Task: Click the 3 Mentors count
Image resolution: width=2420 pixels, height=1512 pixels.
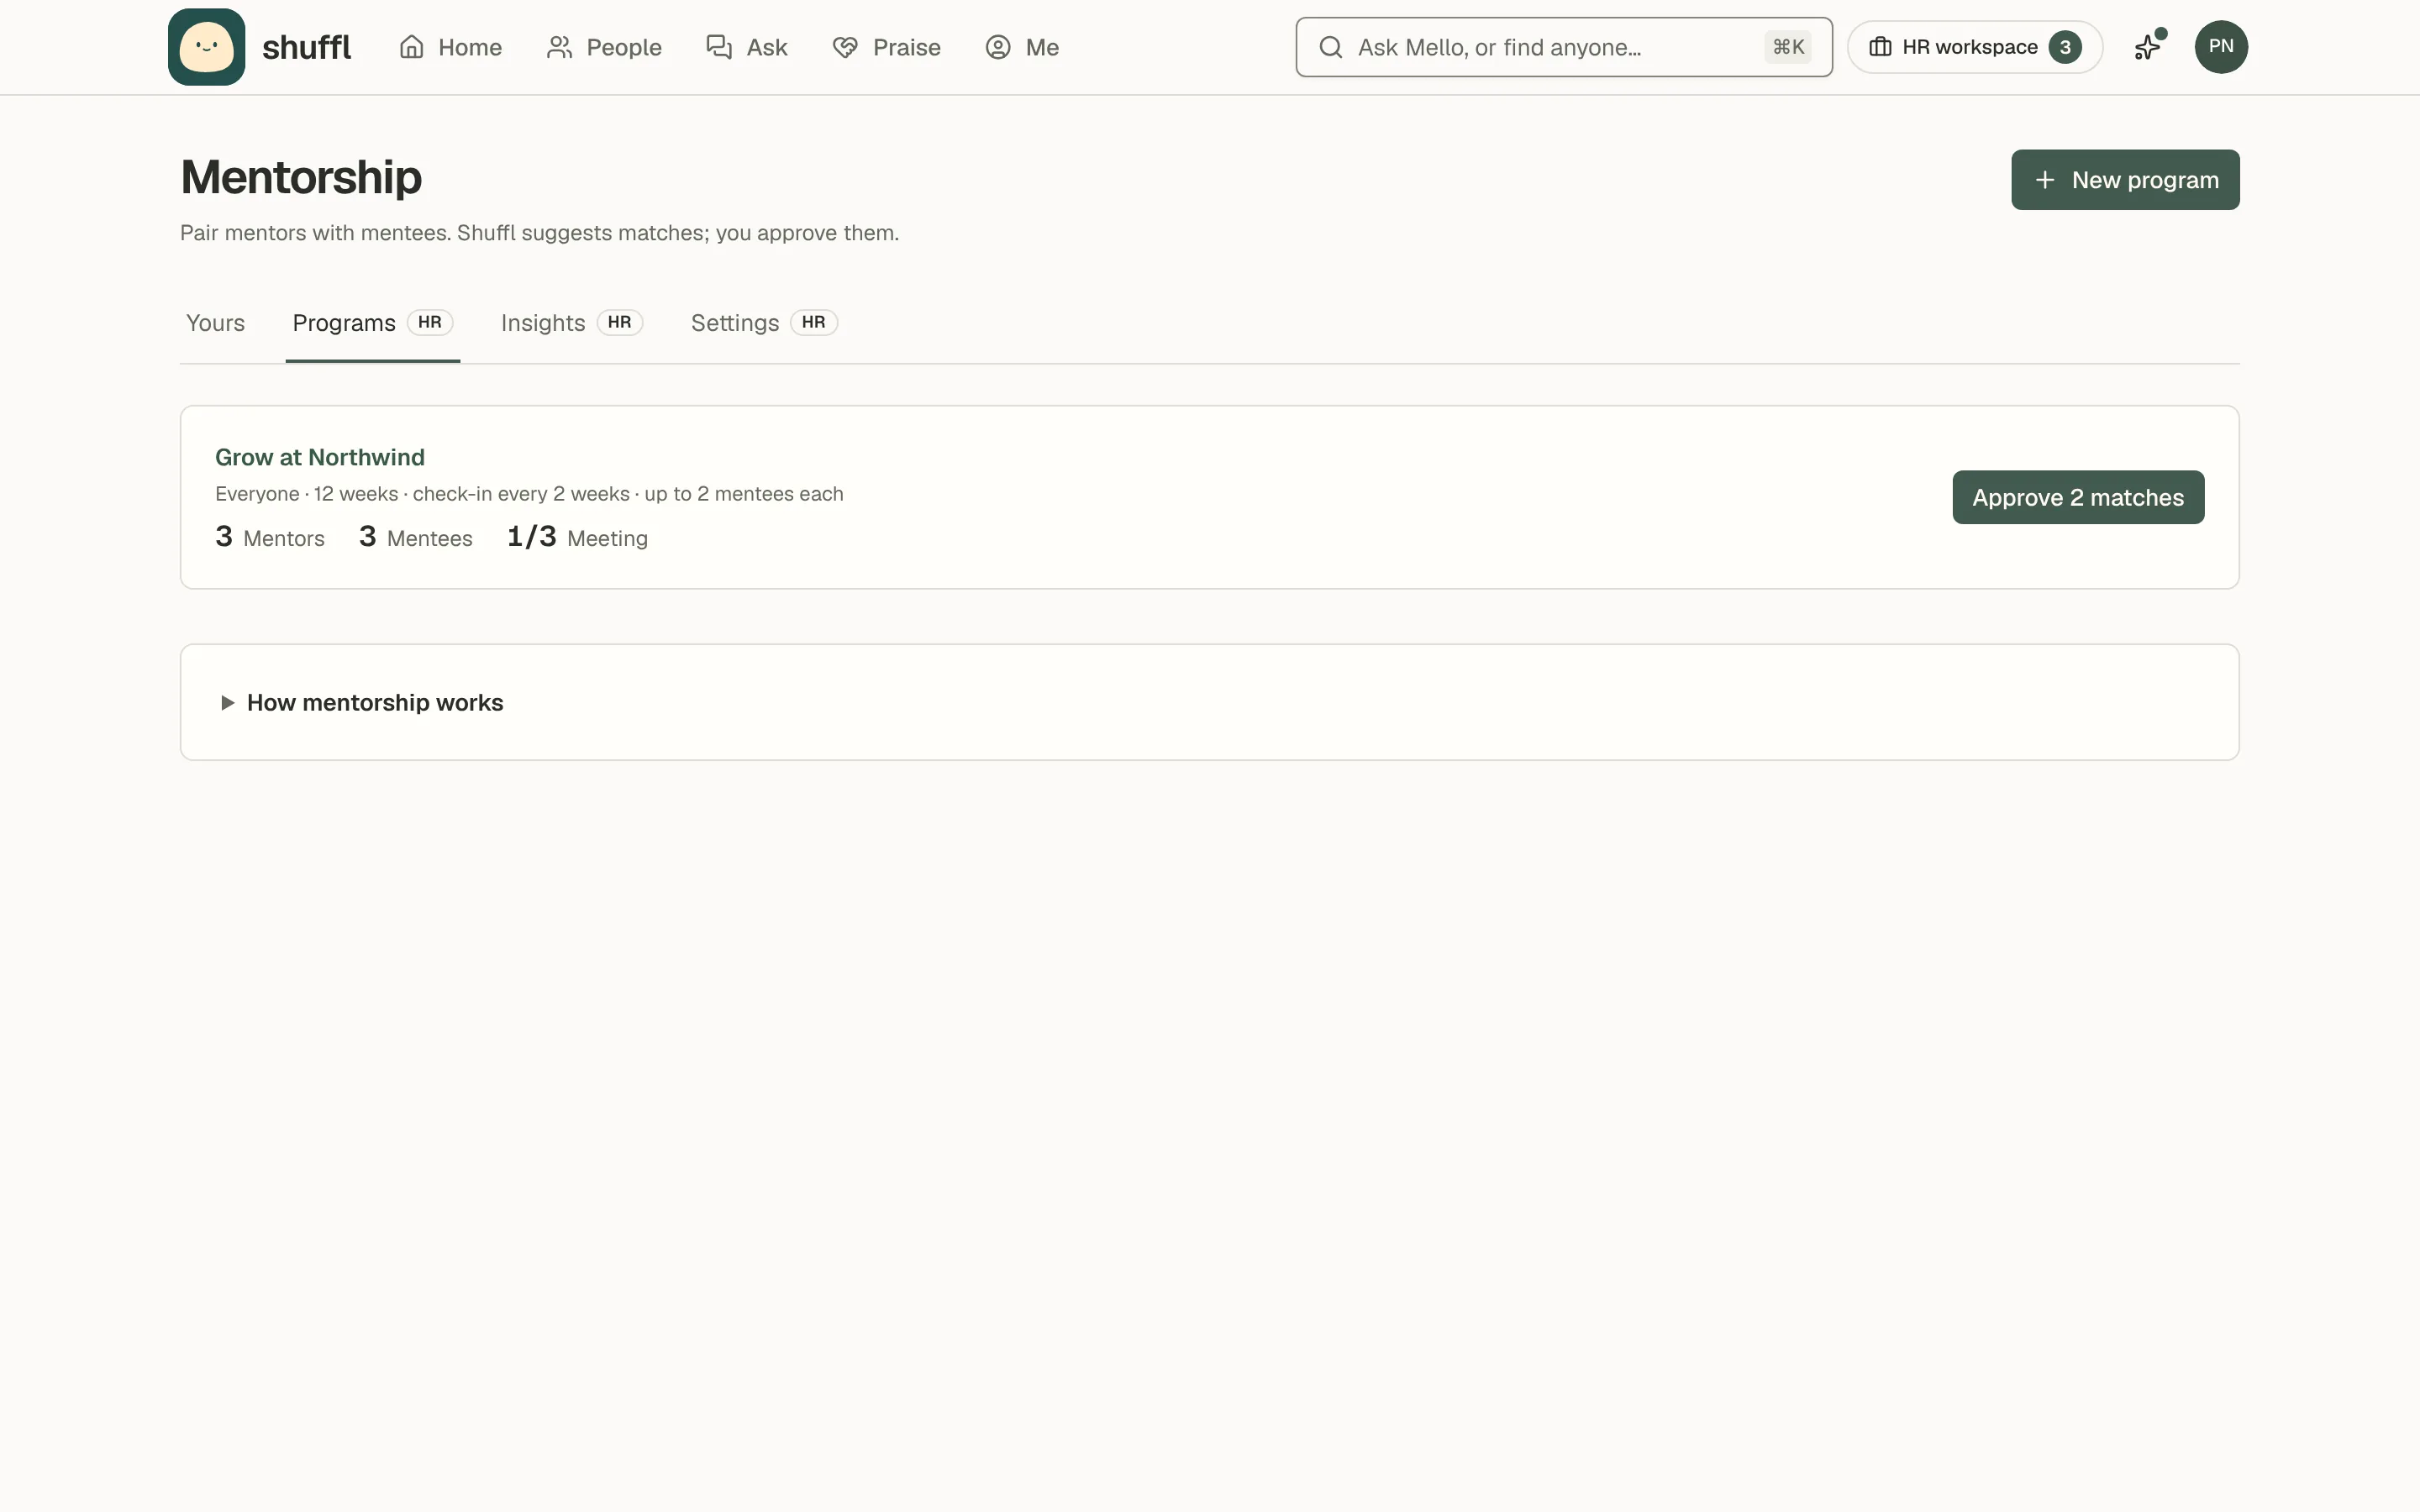Action: pyautogui.click(x=269, y=537)
